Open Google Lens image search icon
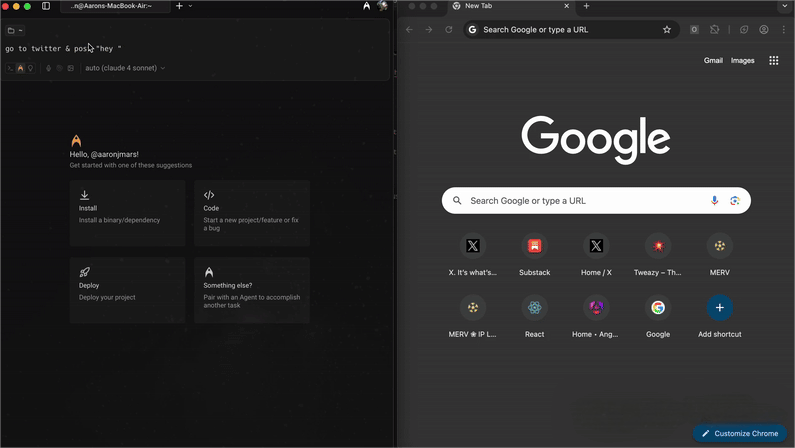This screenshot has width=795, height=448. tap(735, 201)
